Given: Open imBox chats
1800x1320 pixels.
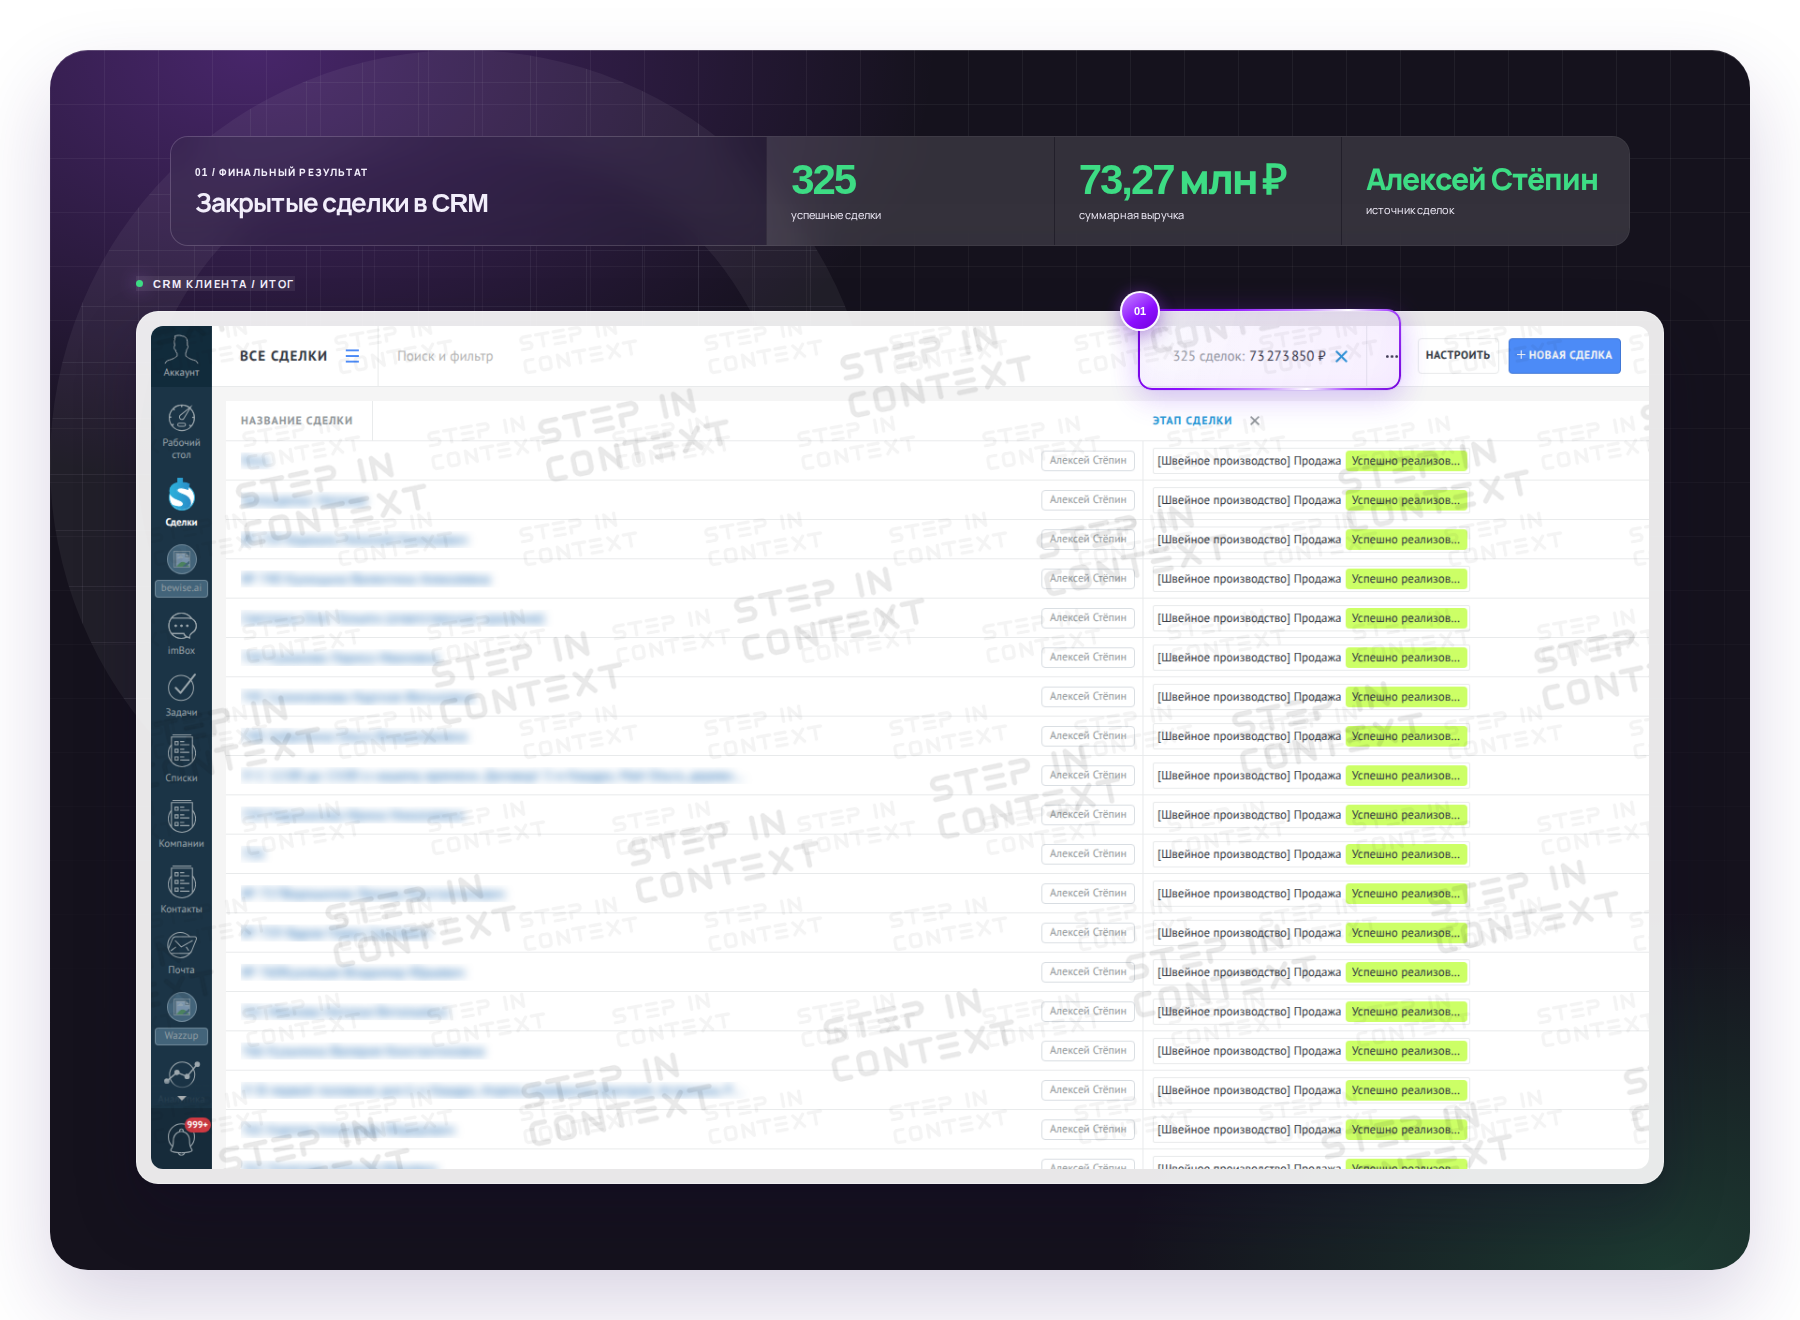Looking at the screenshot, I should (x=181, y=634).
